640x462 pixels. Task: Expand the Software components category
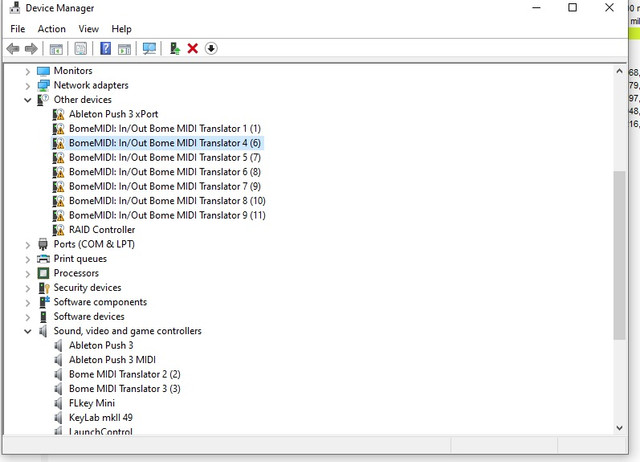pos(27,303)
